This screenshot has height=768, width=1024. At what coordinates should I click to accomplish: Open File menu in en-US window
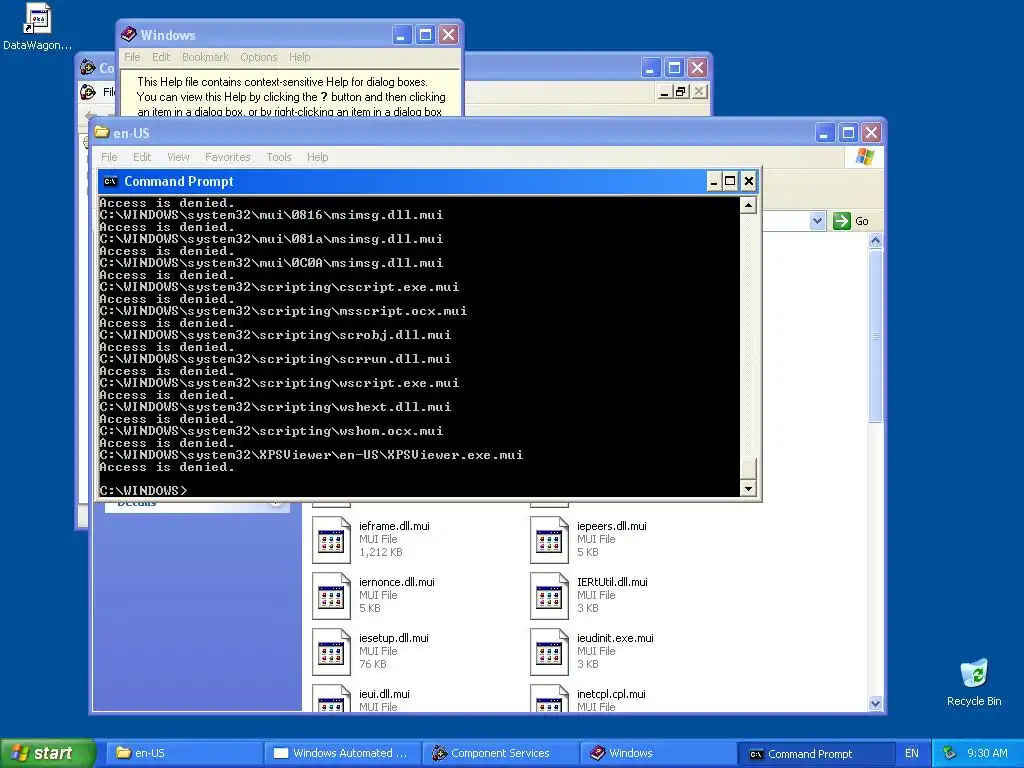click(x=109, y=157)
